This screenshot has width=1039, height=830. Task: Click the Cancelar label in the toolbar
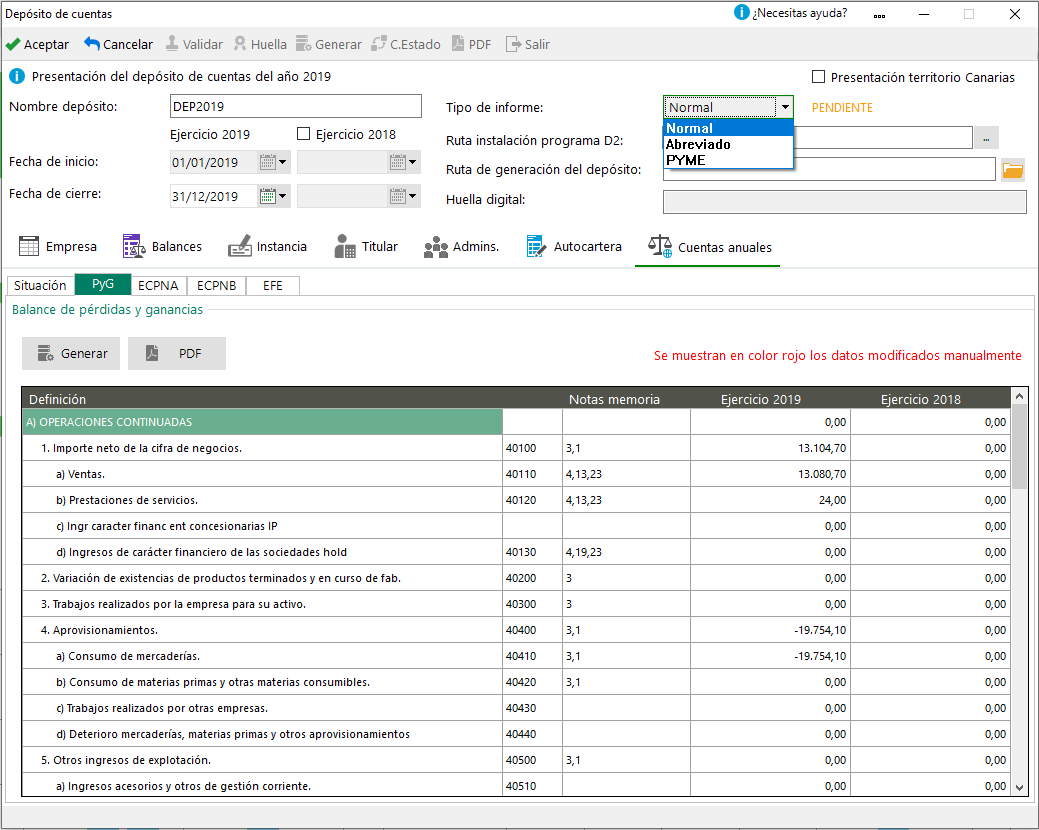[128, 44]
